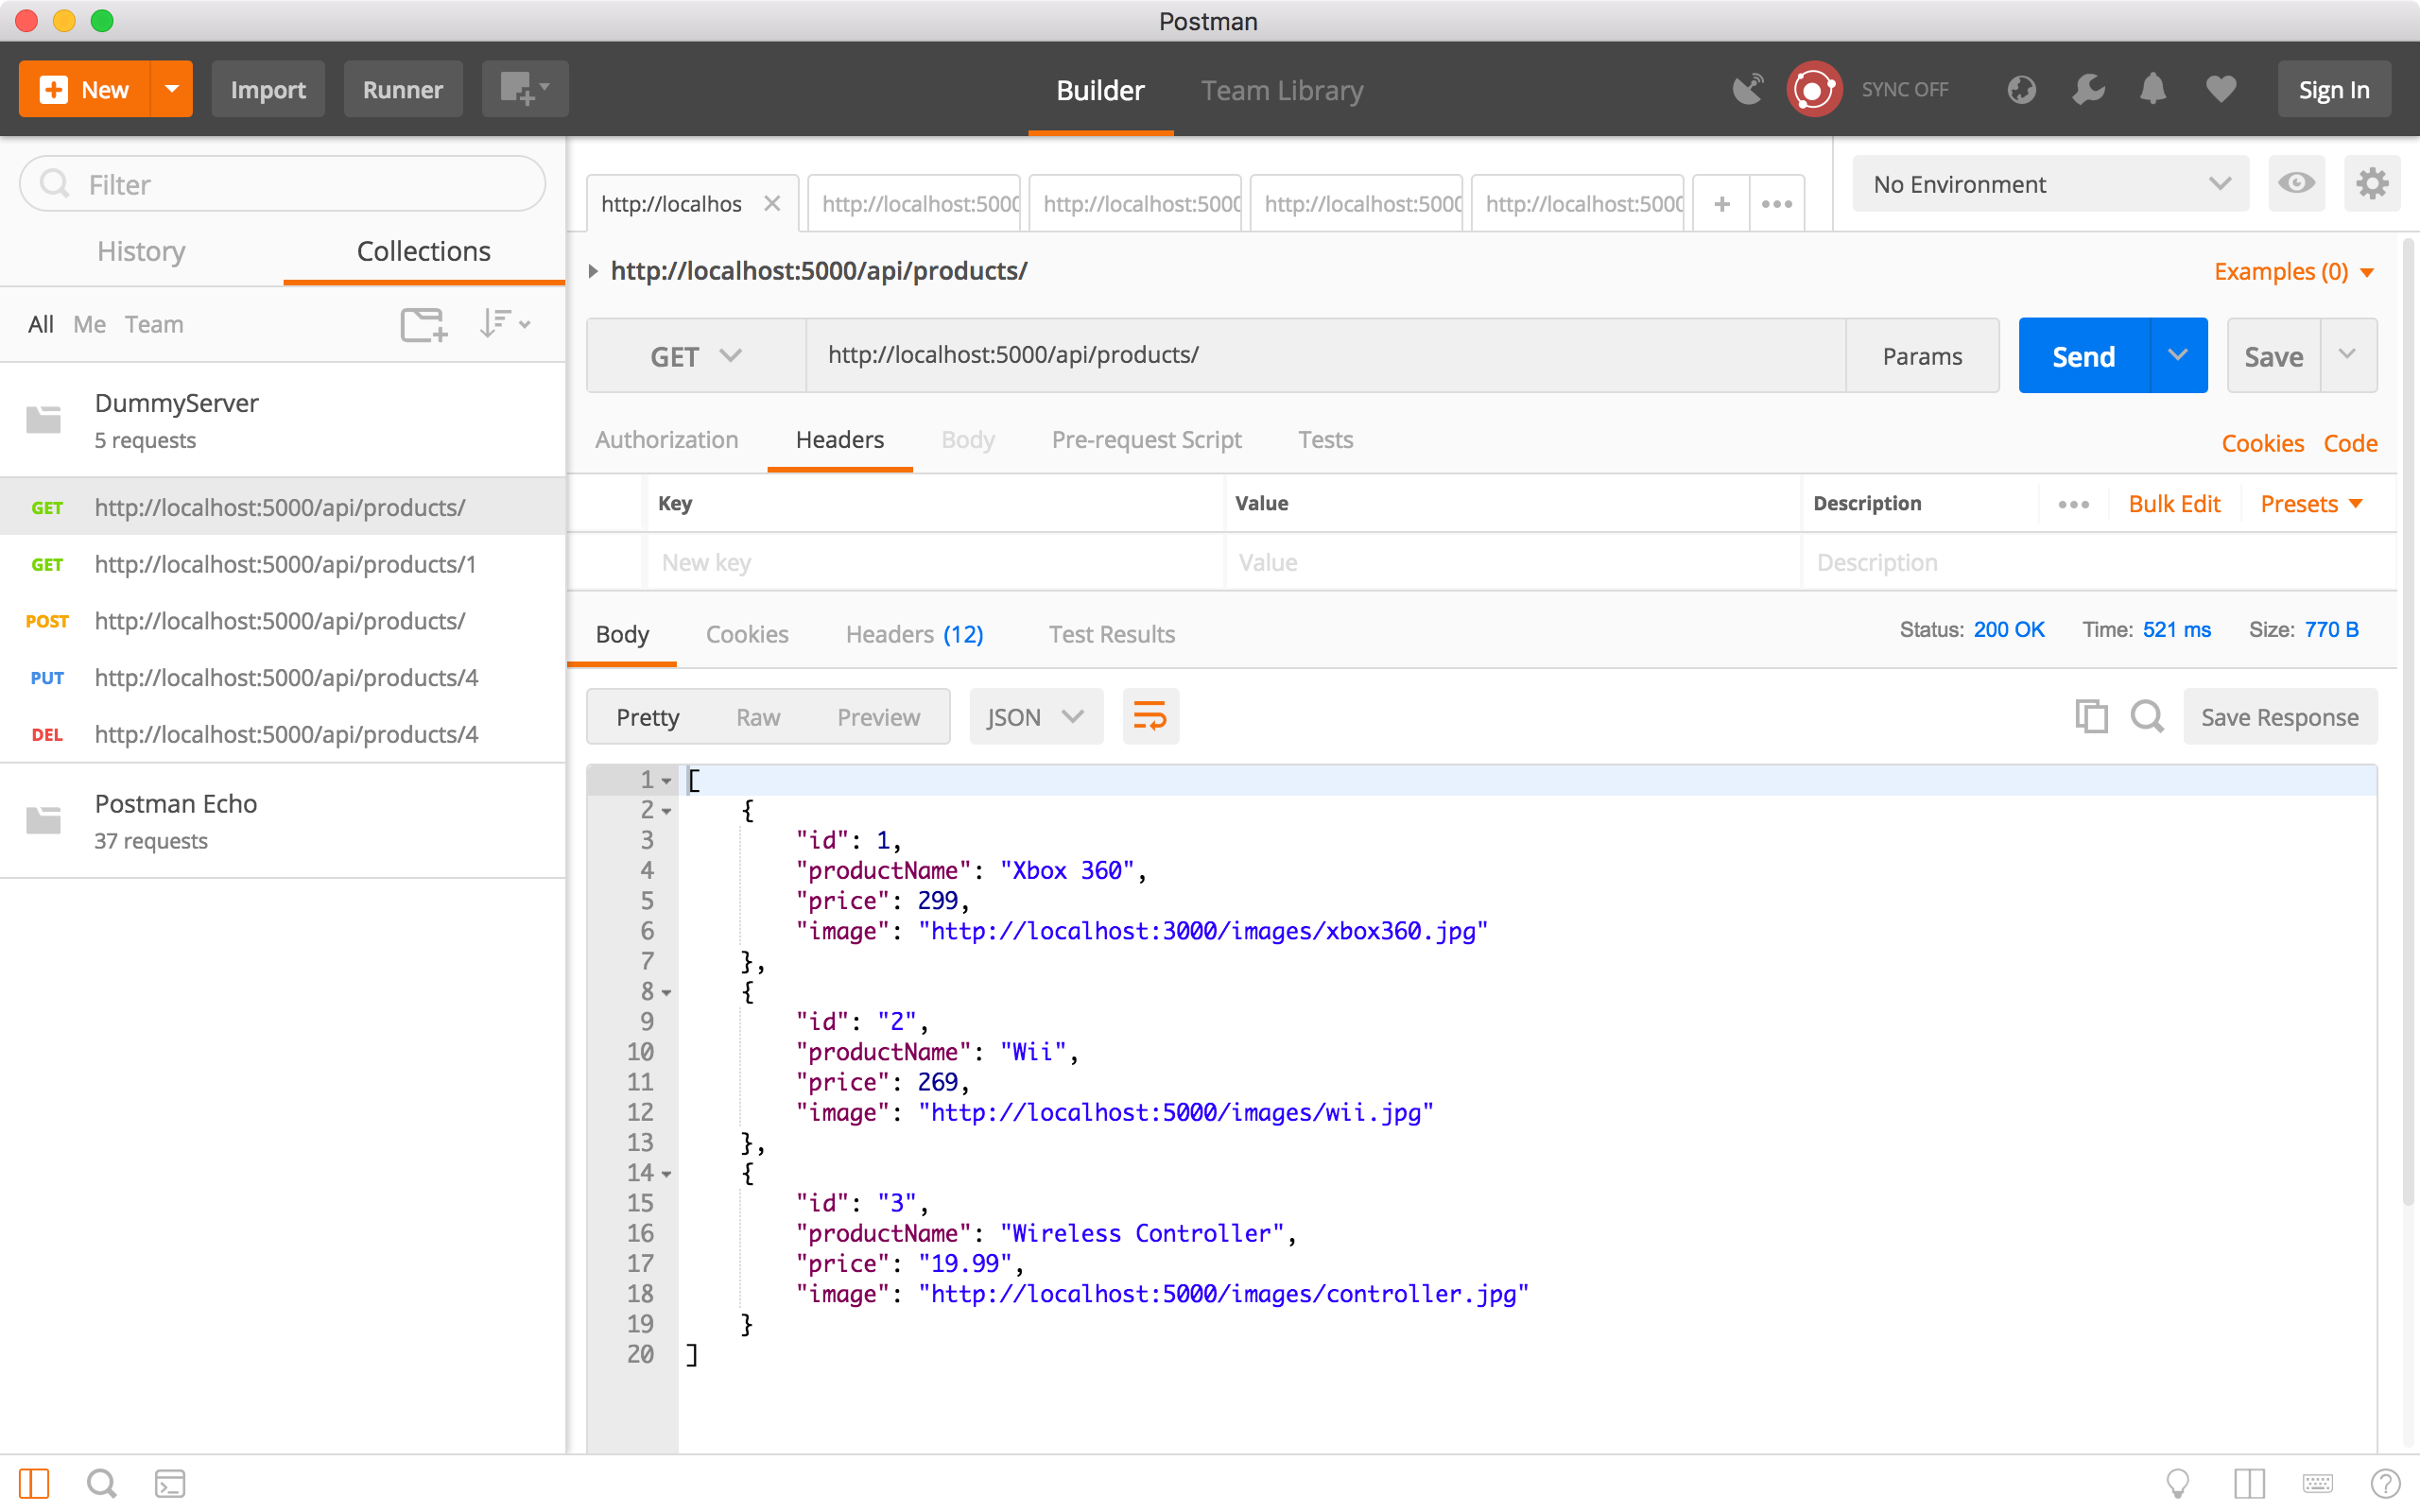The width and height of the screenshot is (2420, 1512).
Task: Open the JSON format dropdown
Action: pyautogui.click(x=1036, y=717)
